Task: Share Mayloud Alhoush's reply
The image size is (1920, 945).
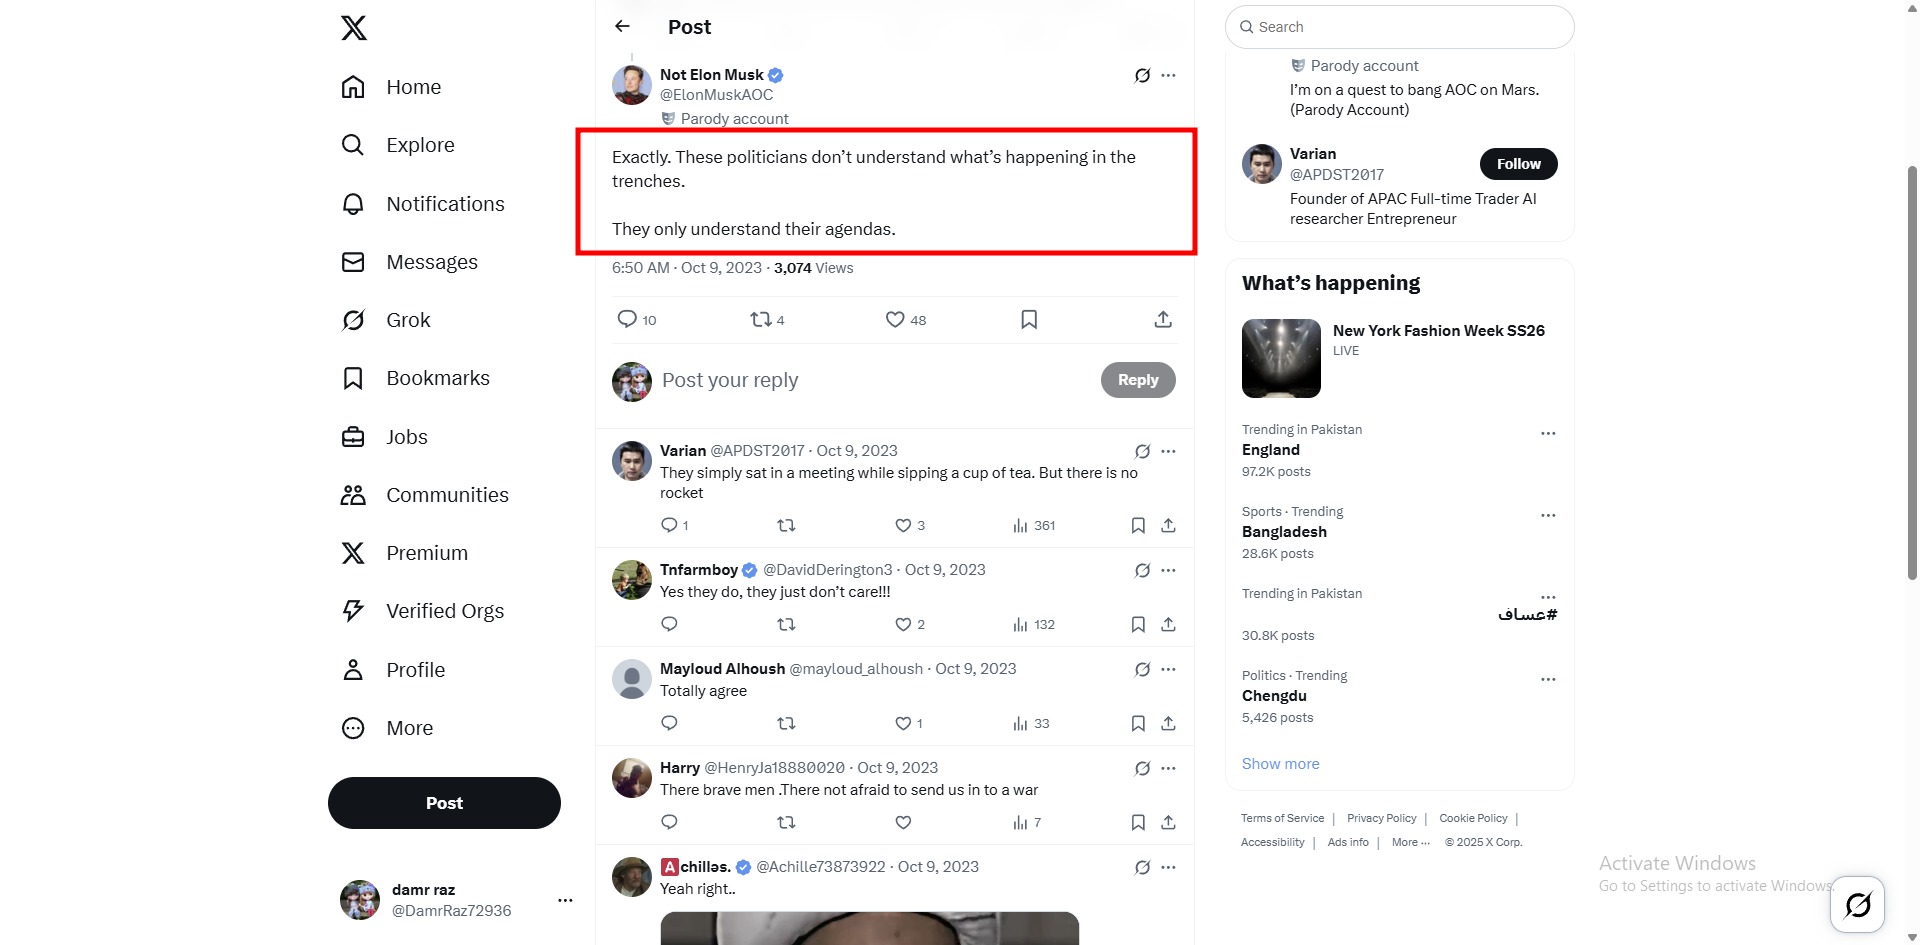Action: point(1168,723)
